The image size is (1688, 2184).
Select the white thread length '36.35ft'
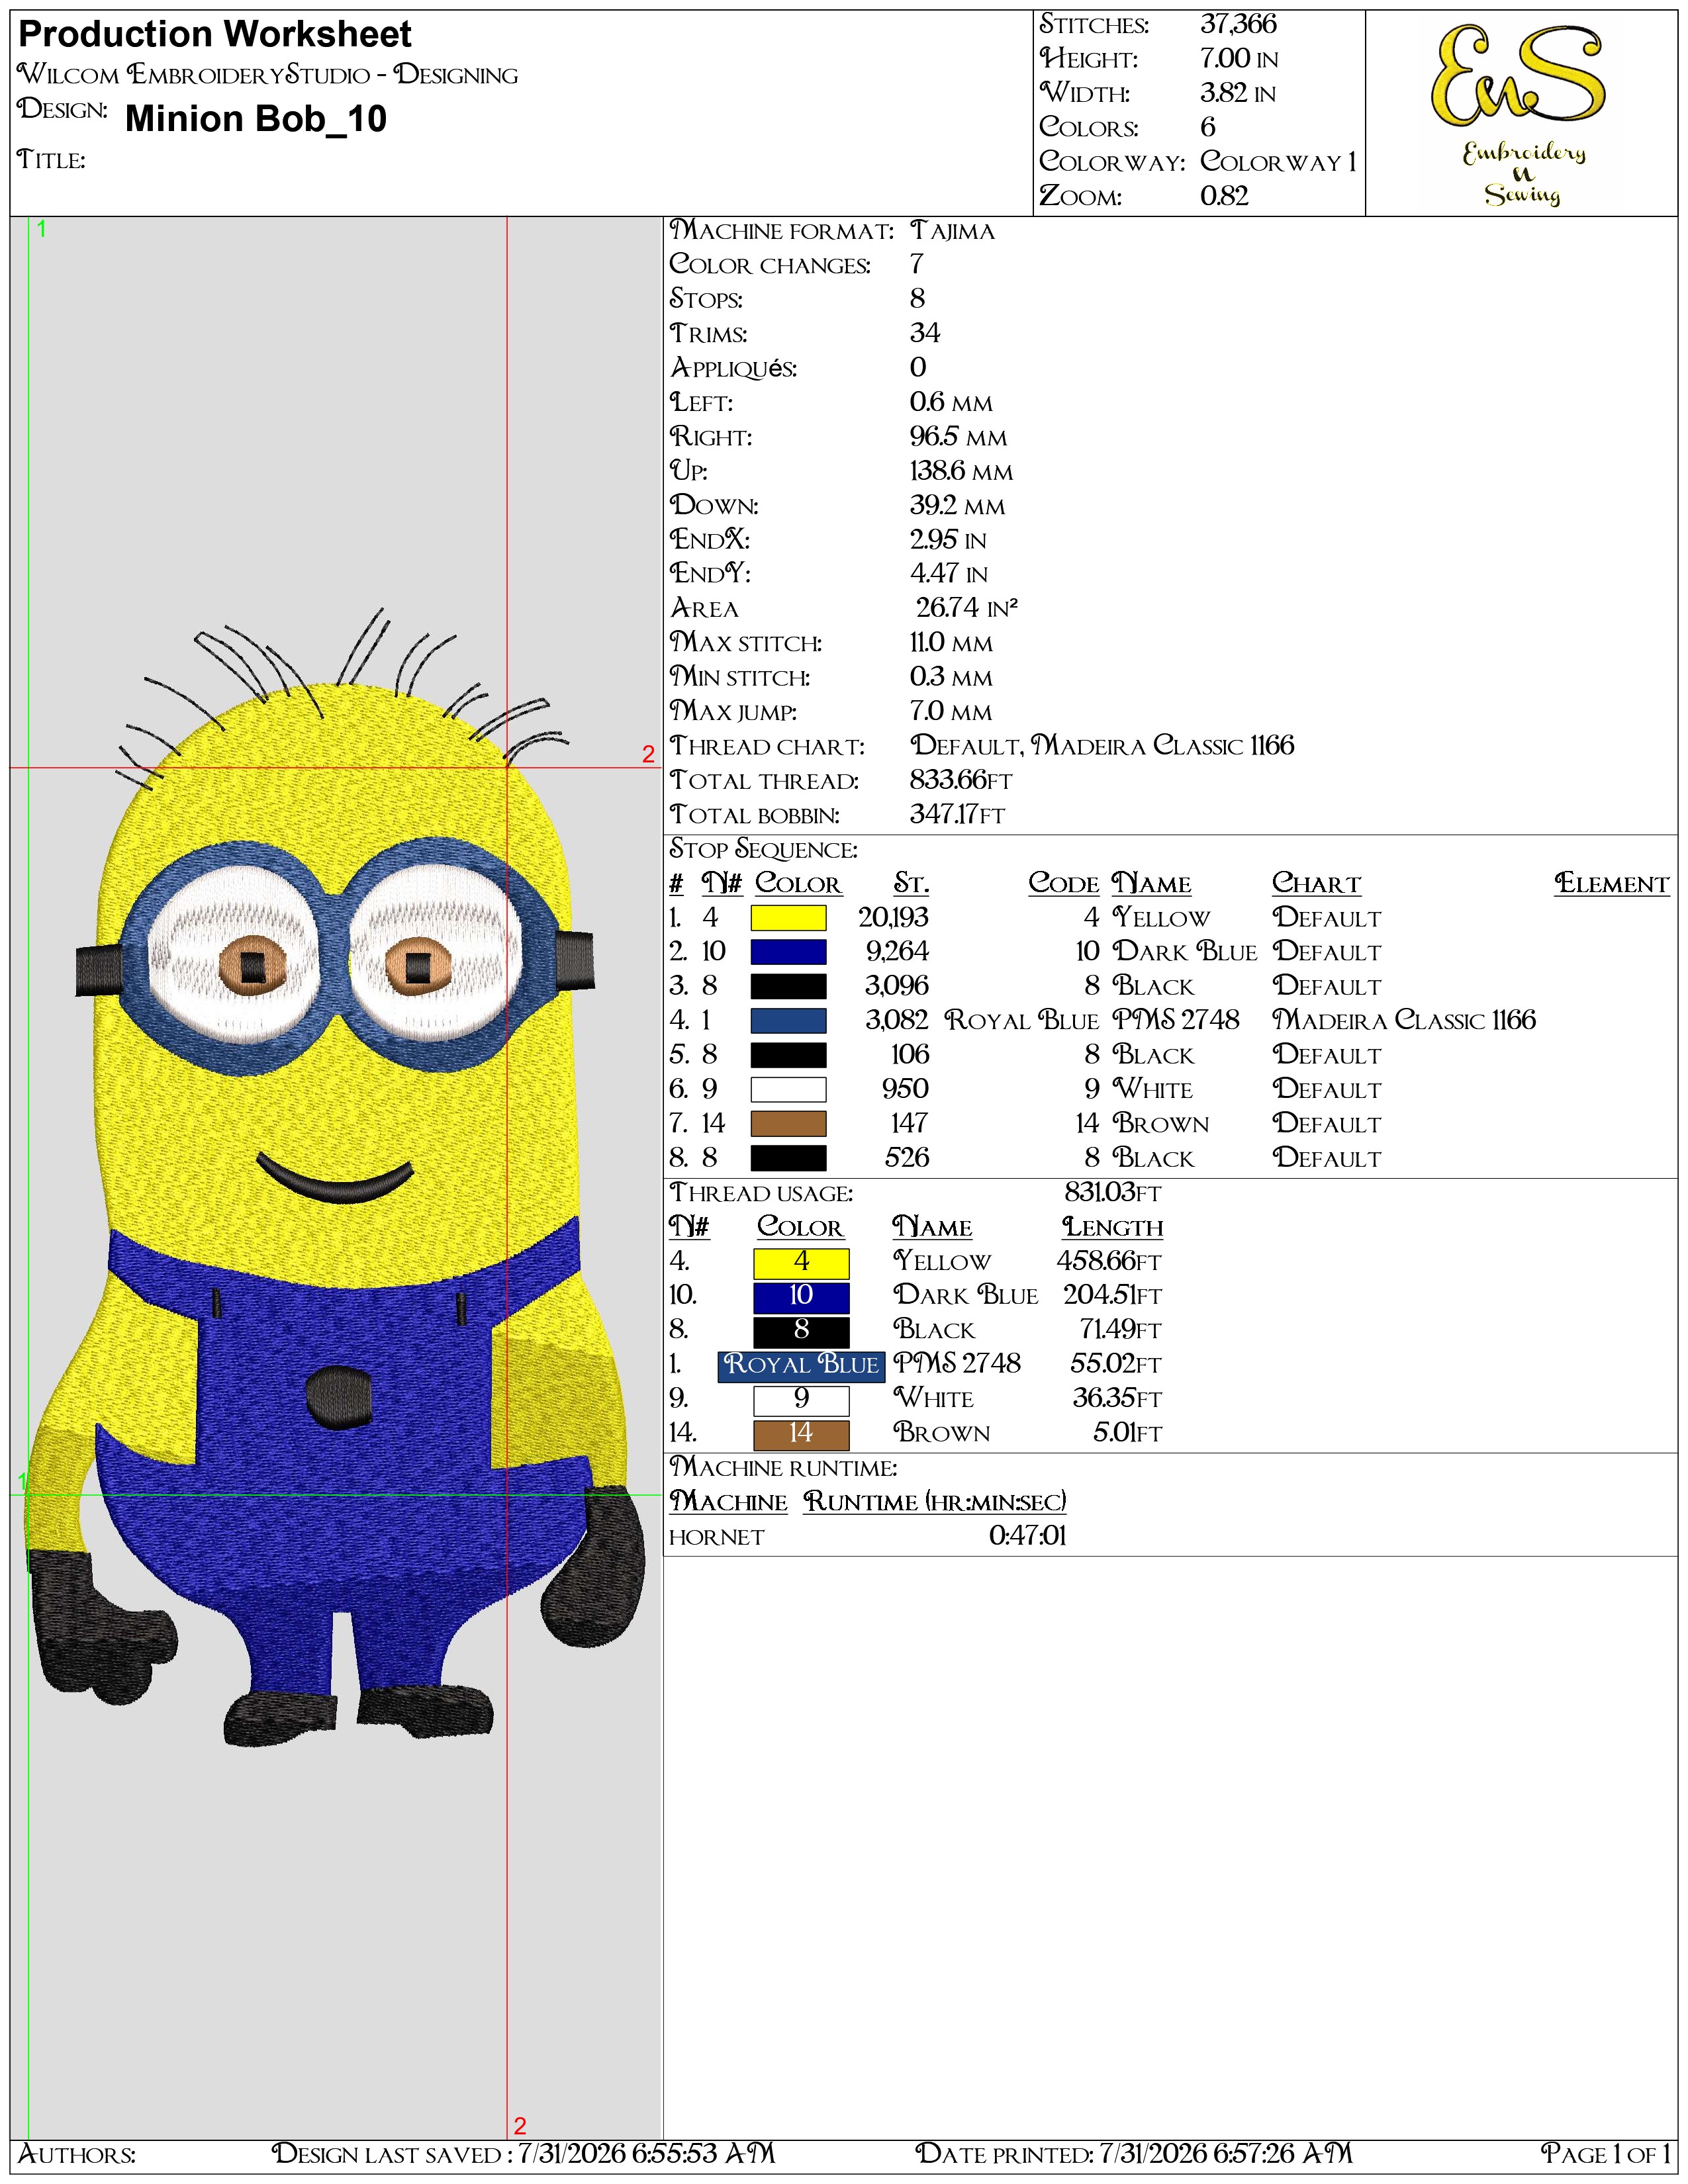point(1118,1399)
